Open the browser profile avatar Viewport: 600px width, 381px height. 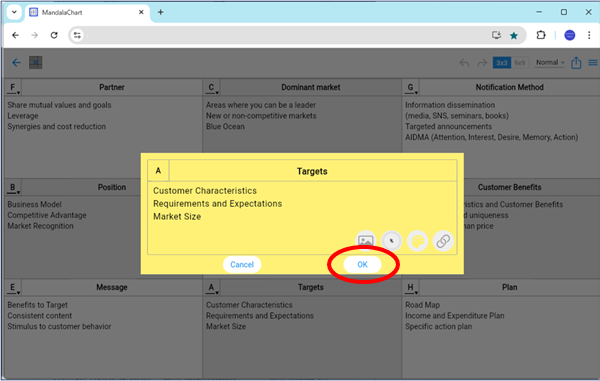(570, 35)
